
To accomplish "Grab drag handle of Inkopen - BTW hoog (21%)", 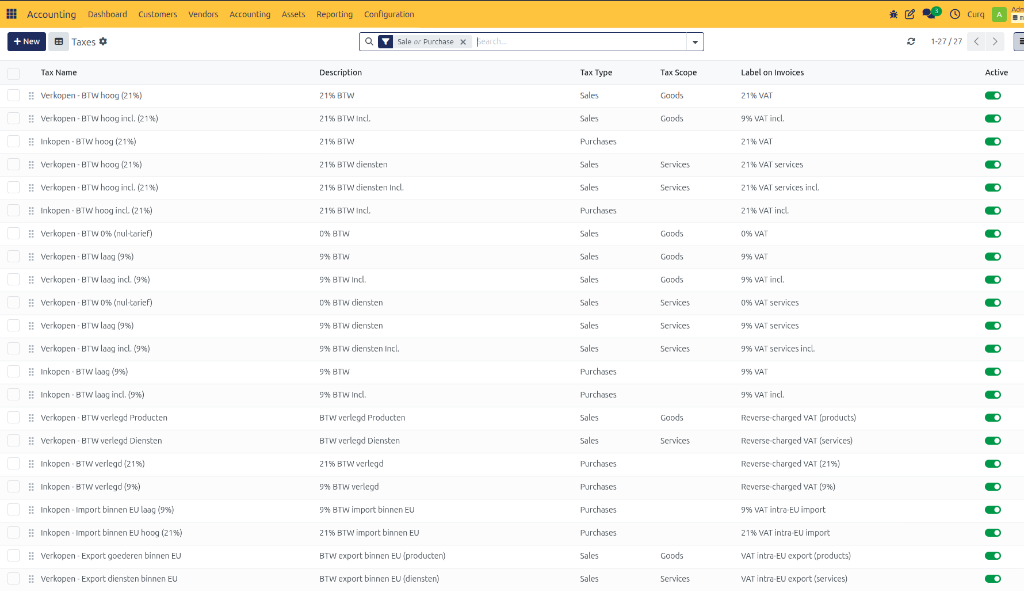I will [31, 142].
